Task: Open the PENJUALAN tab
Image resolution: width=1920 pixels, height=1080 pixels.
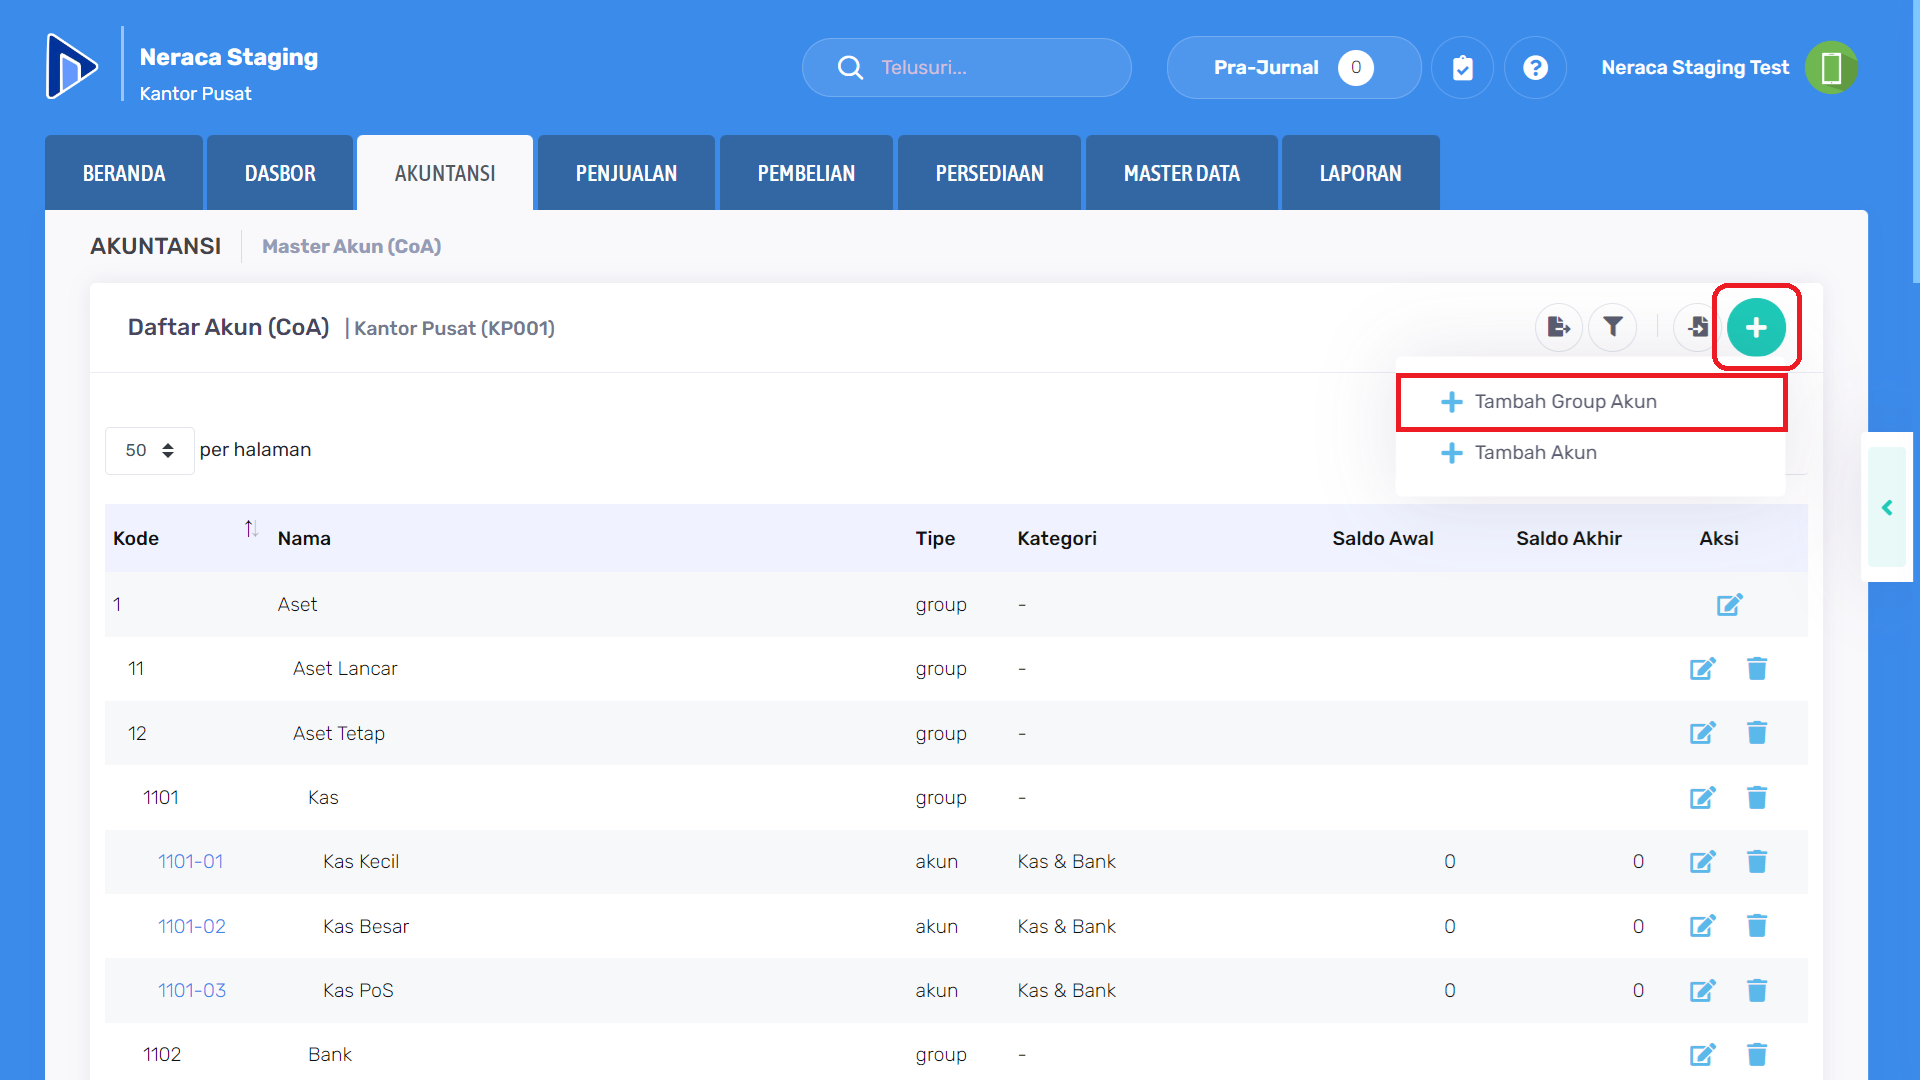Action: [x=626, y=173]
